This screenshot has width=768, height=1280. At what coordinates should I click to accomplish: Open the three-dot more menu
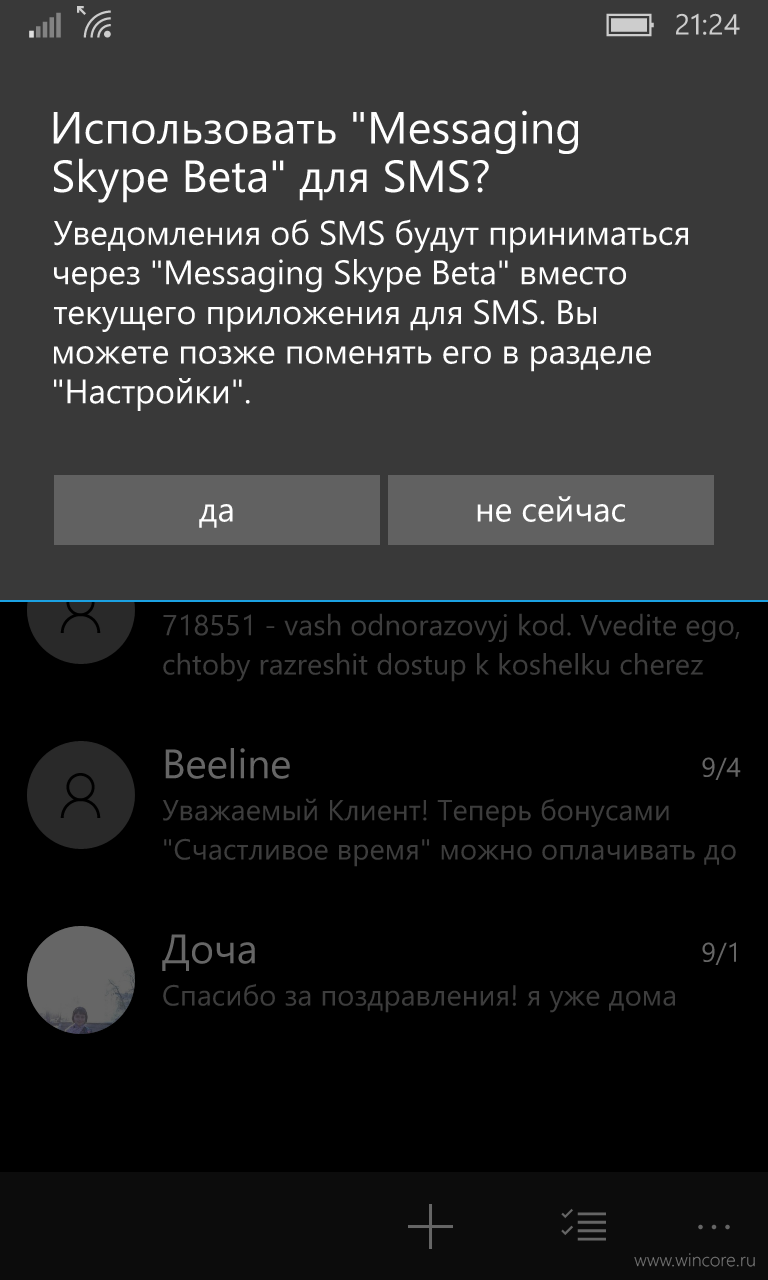[x=714, y=1226]
